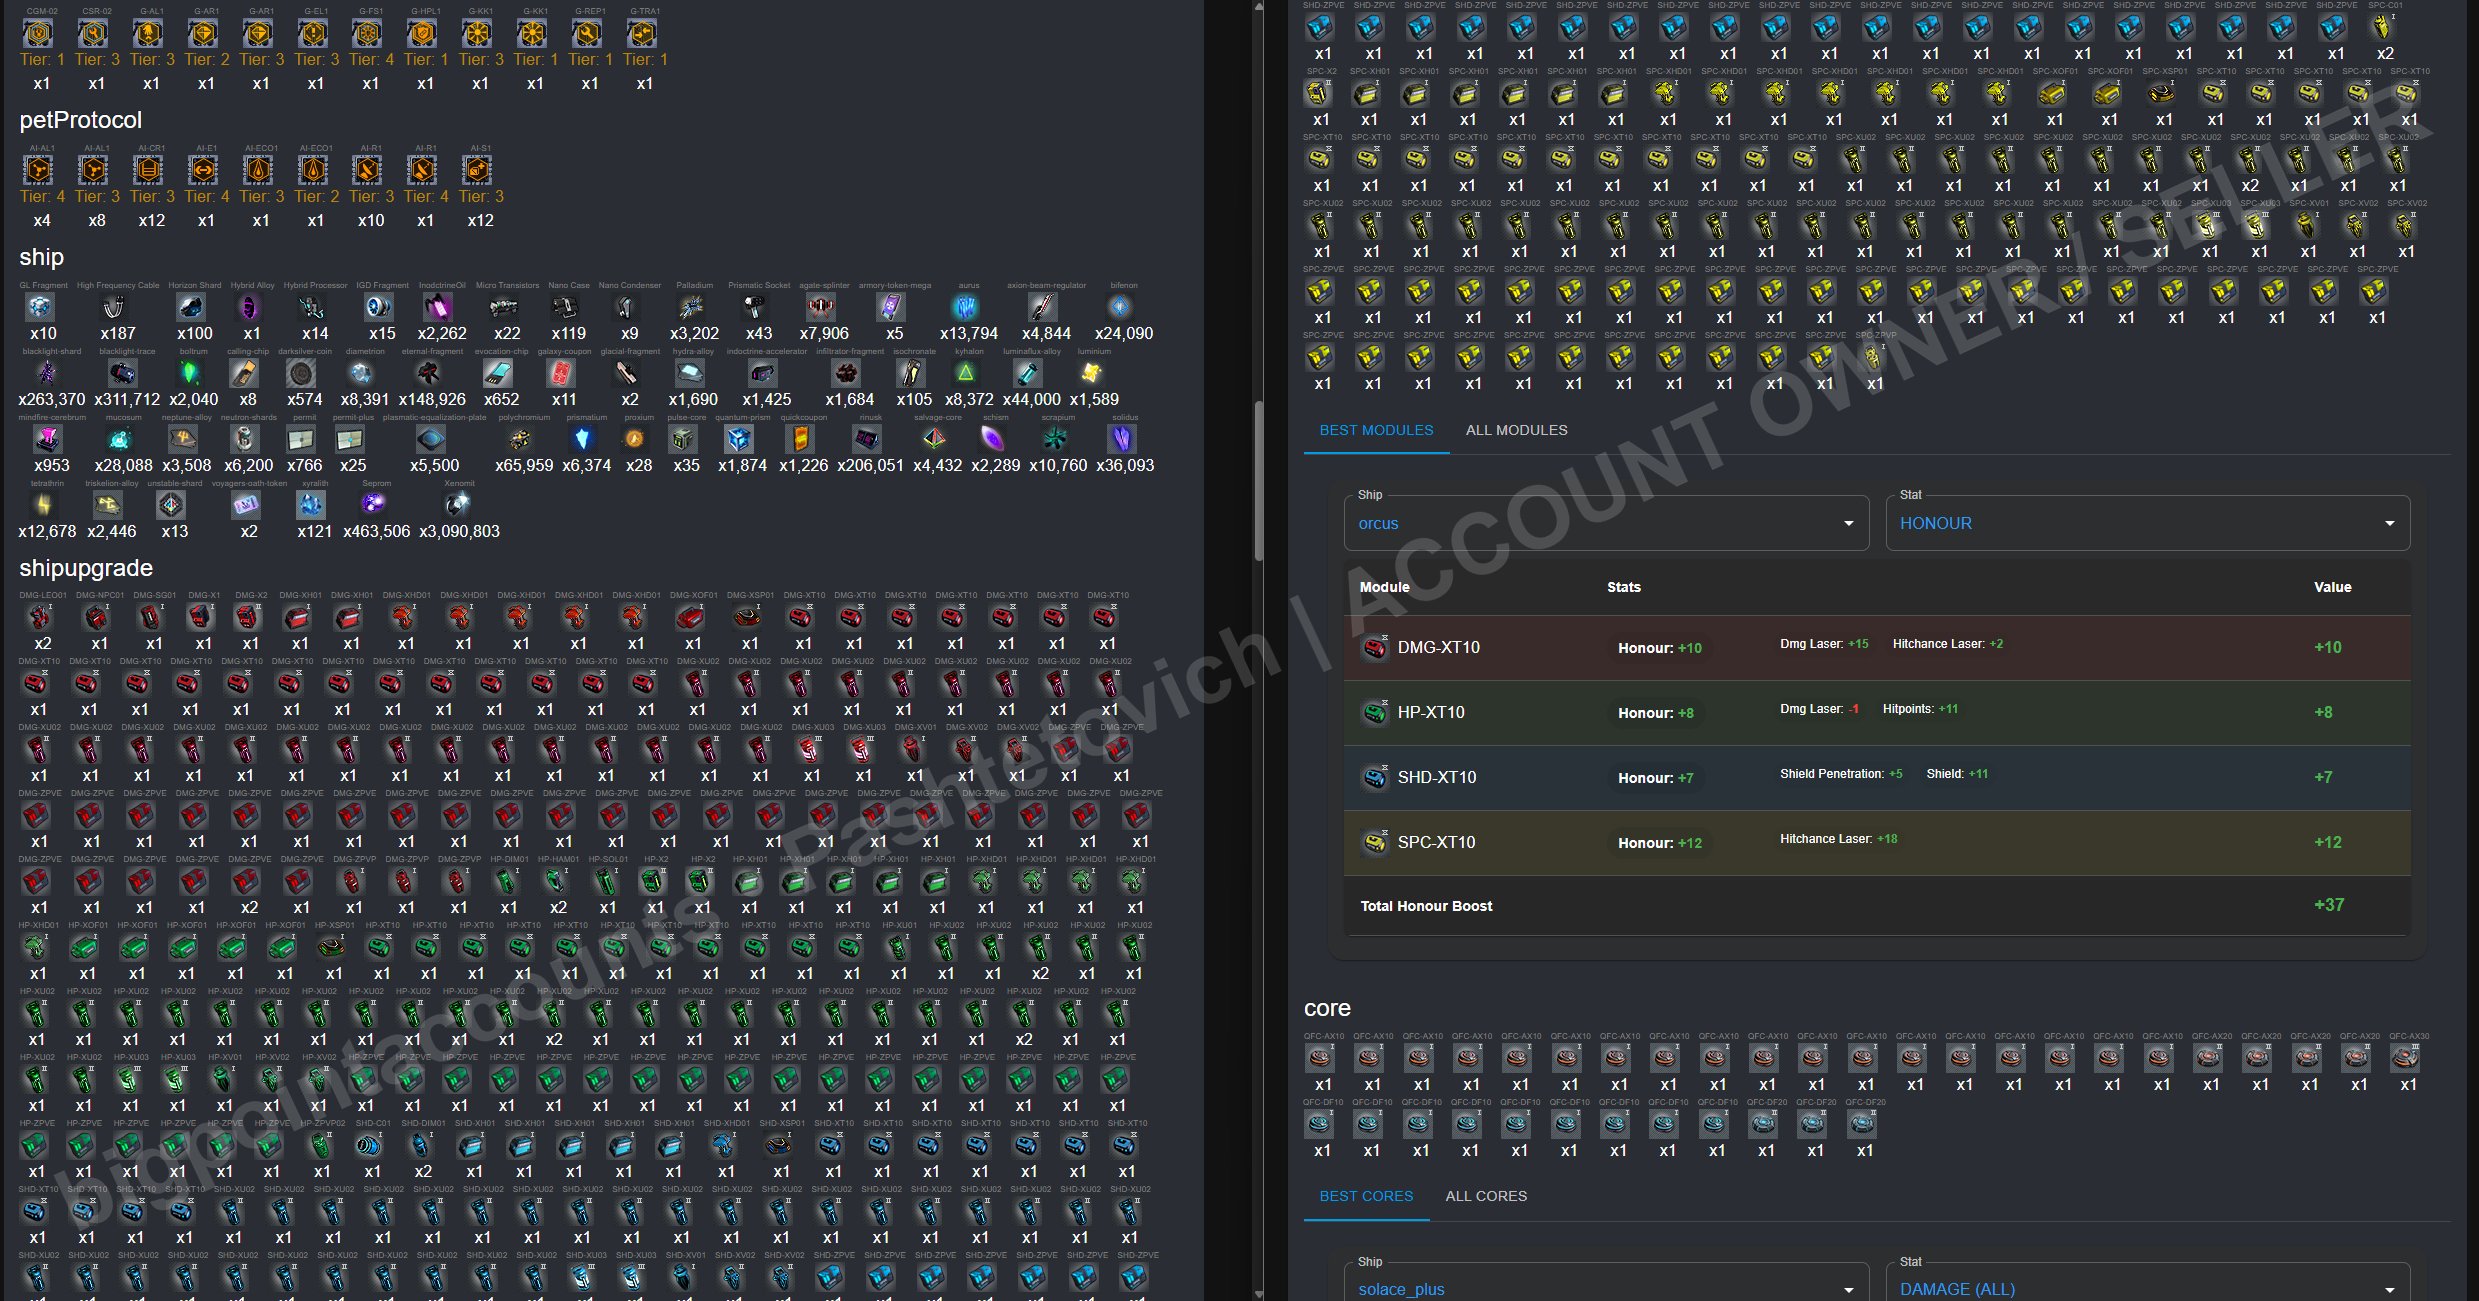Viewport: 2479px width, 1301px height.
Task: Click the HP-XT10 name in Best Modules table
Action: pos(1431,713)
